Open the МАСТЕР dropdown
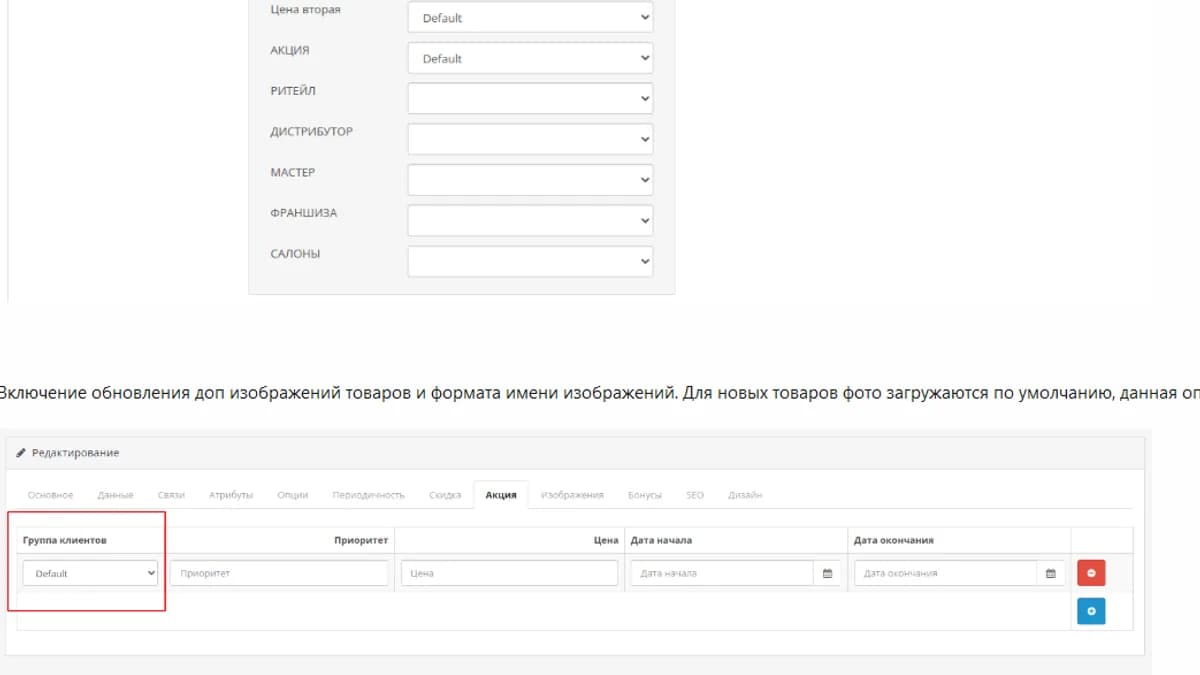The height and width of the screenshot is (675, 1200). (x=530, y=180)
